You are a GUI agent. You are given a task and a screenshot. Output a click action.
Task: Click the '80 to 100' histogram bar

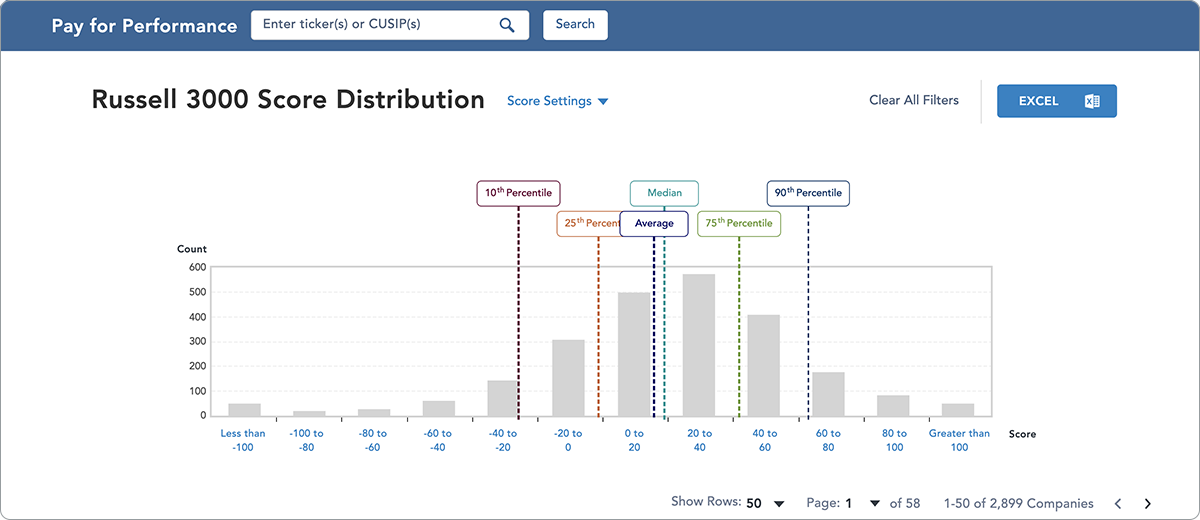coord(893,406)
